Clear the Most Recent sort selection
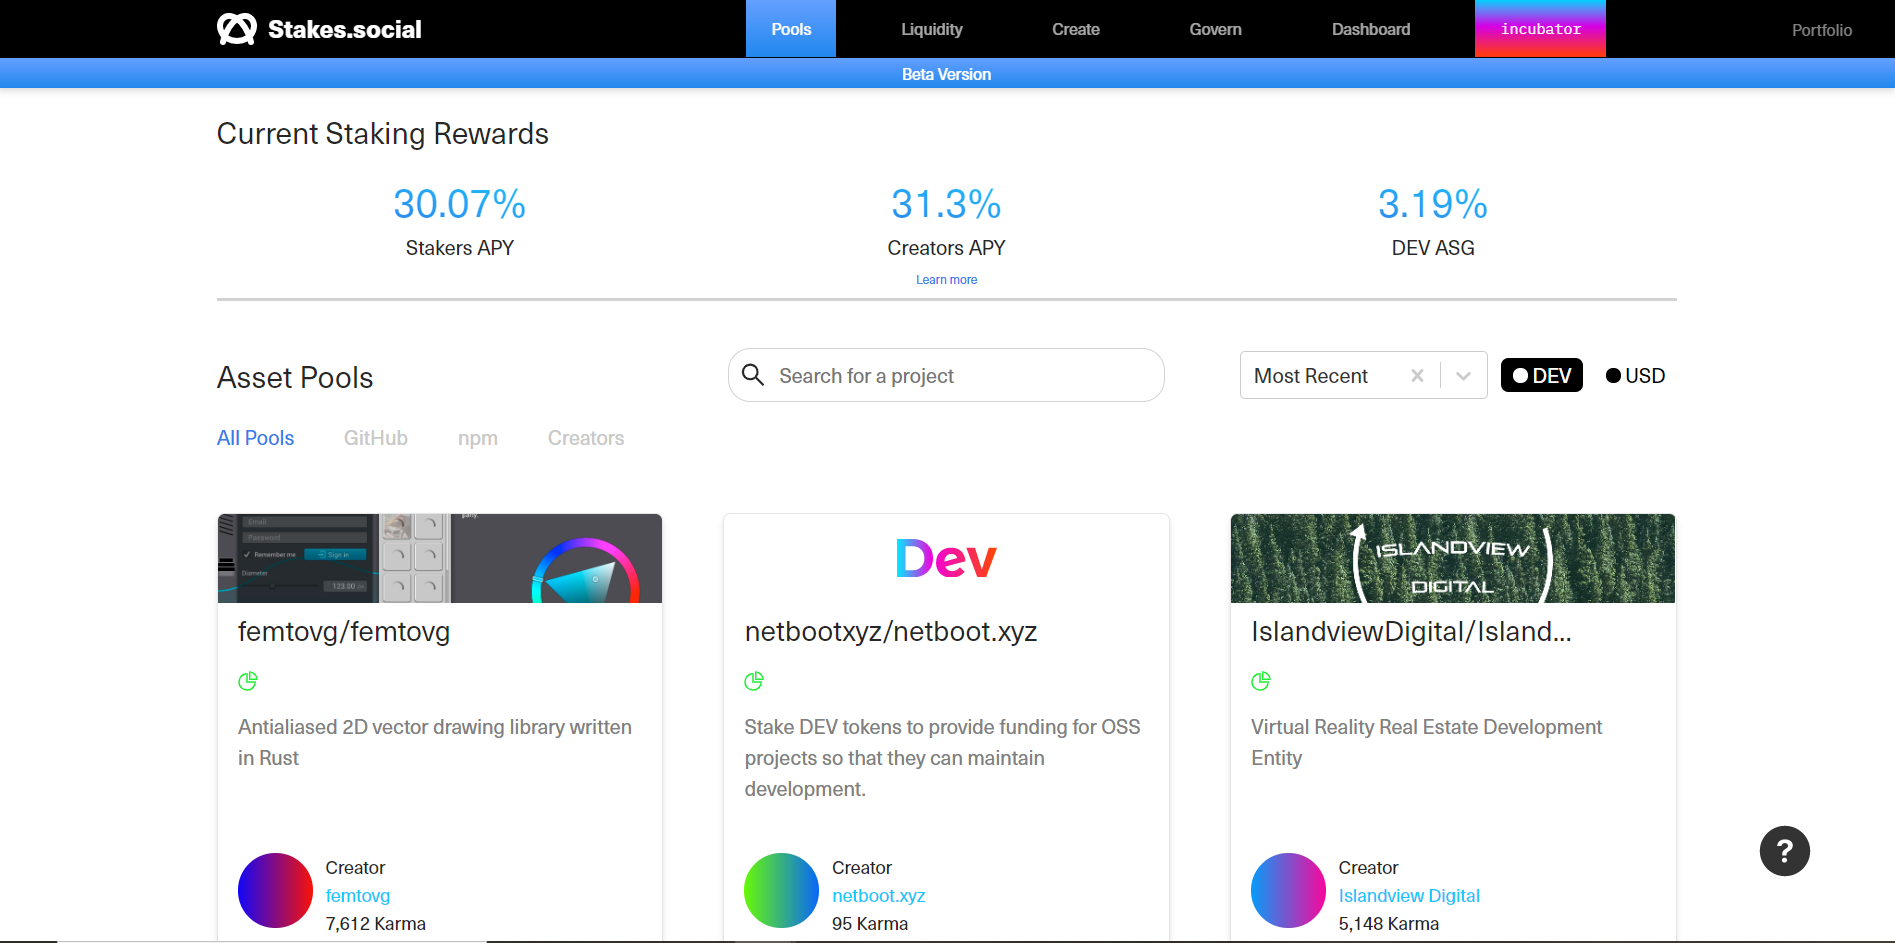This screenshot has height=943, width=1895. [1417, 376]
